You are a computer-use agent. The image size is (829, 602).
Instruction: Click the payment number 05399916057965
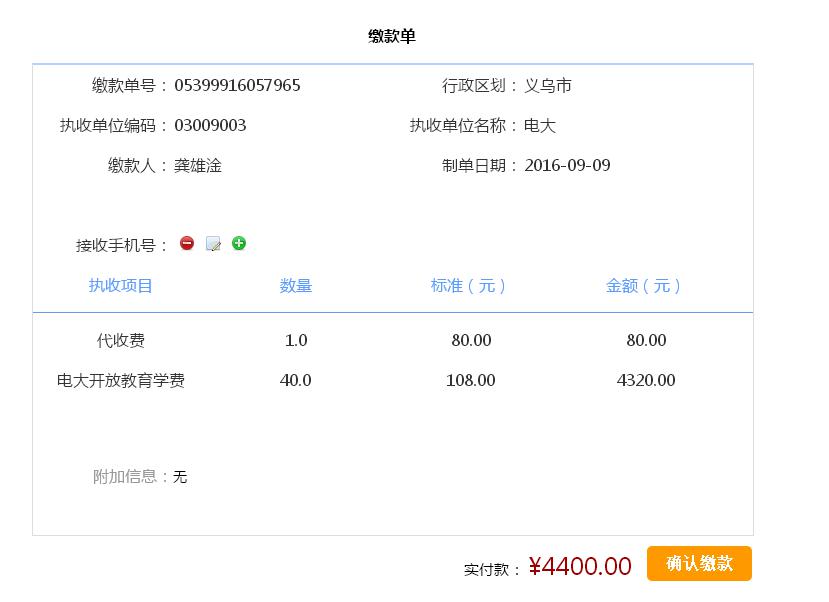(237, 86)
